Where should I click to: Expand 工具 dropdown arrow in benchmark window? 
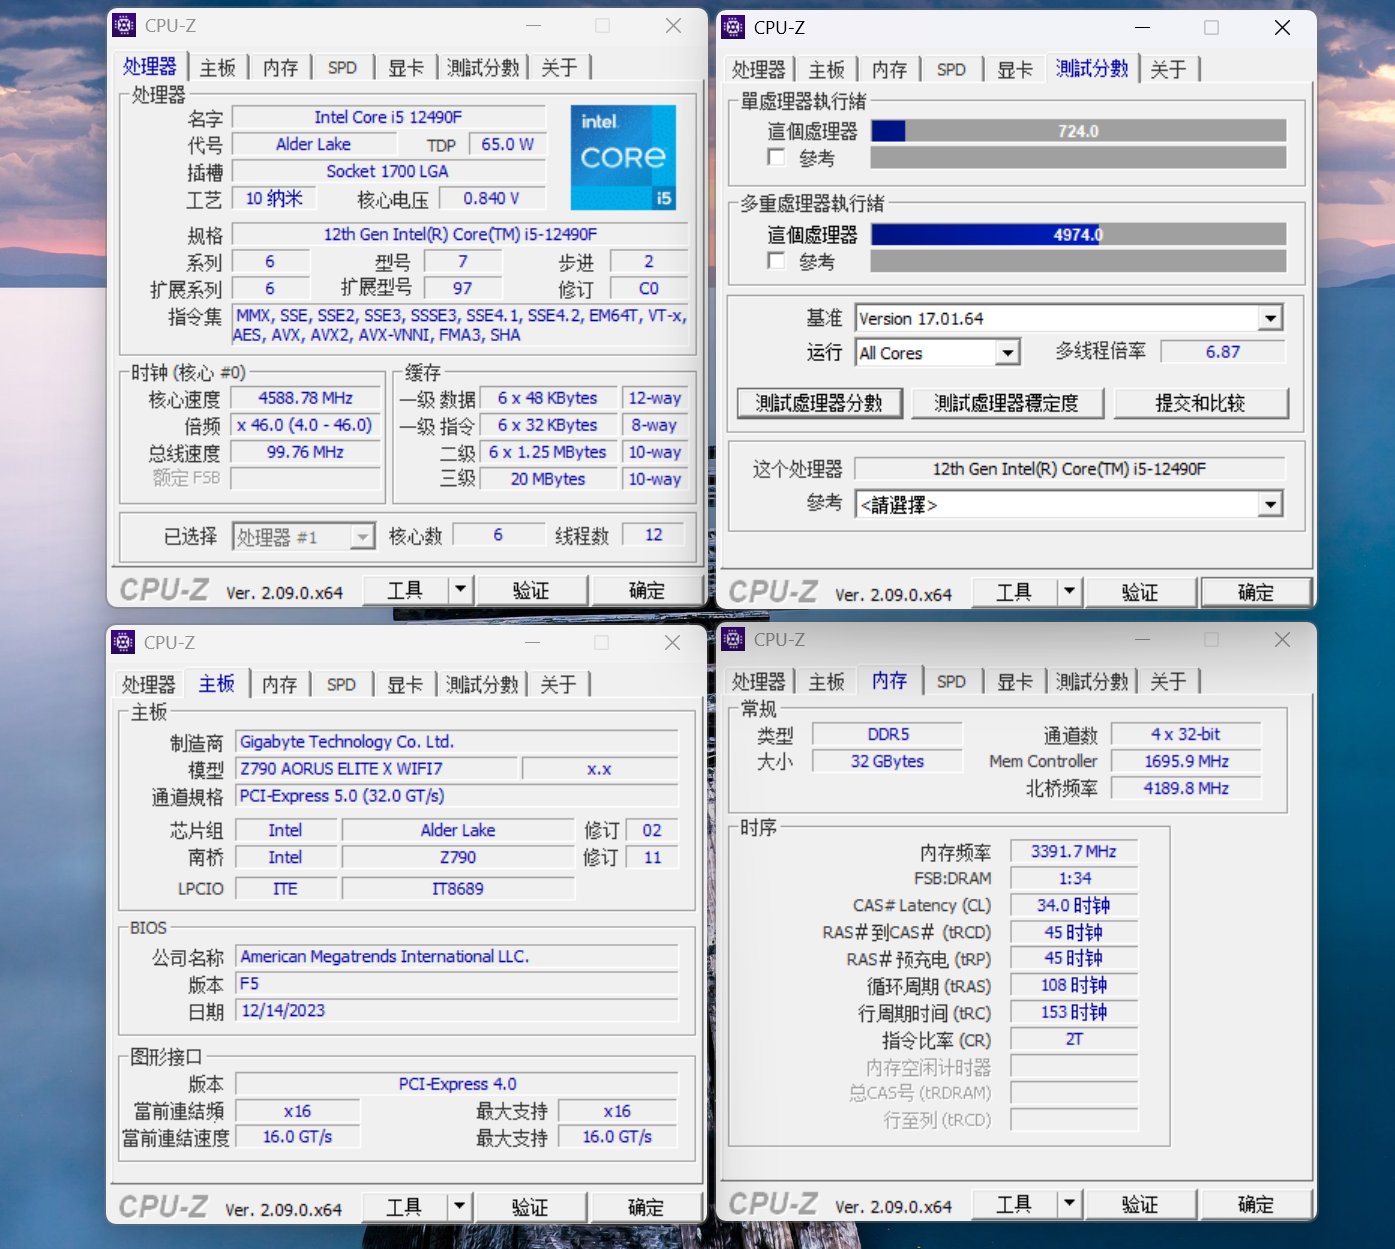tap(1069, 592)
